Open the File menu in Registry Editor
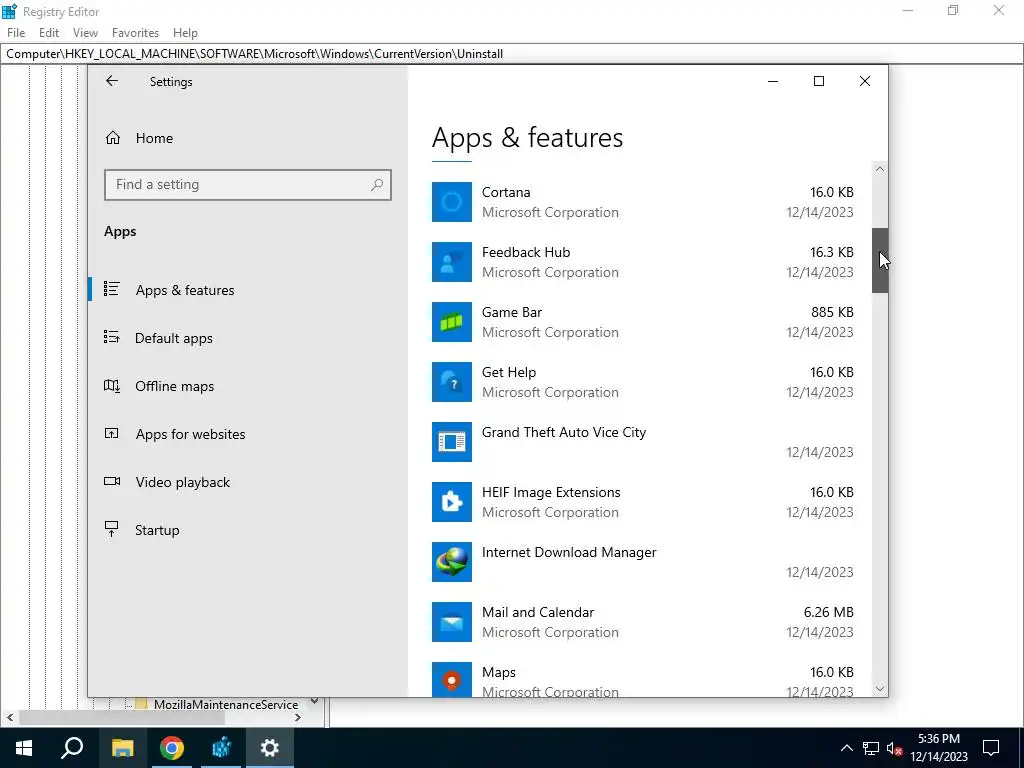Image resolution: width=1024 pixels, height=768 pixels. [16, 33]
